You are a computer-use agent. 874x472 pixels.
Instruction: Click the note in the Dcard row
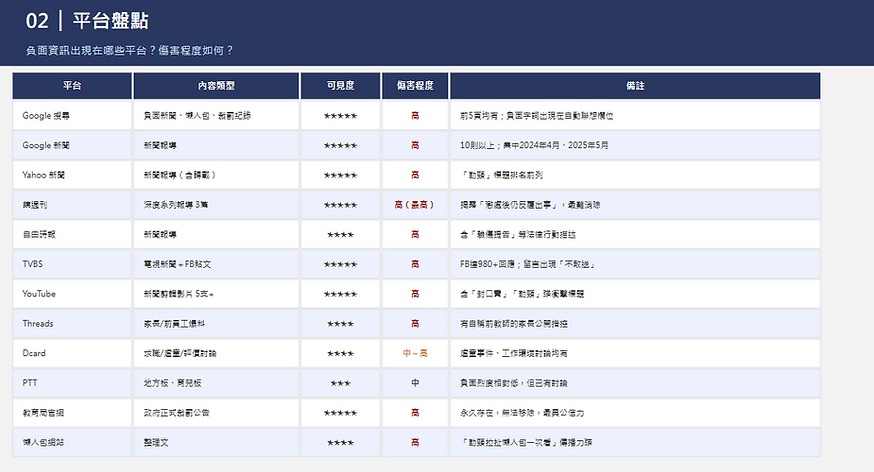[635, 353]
